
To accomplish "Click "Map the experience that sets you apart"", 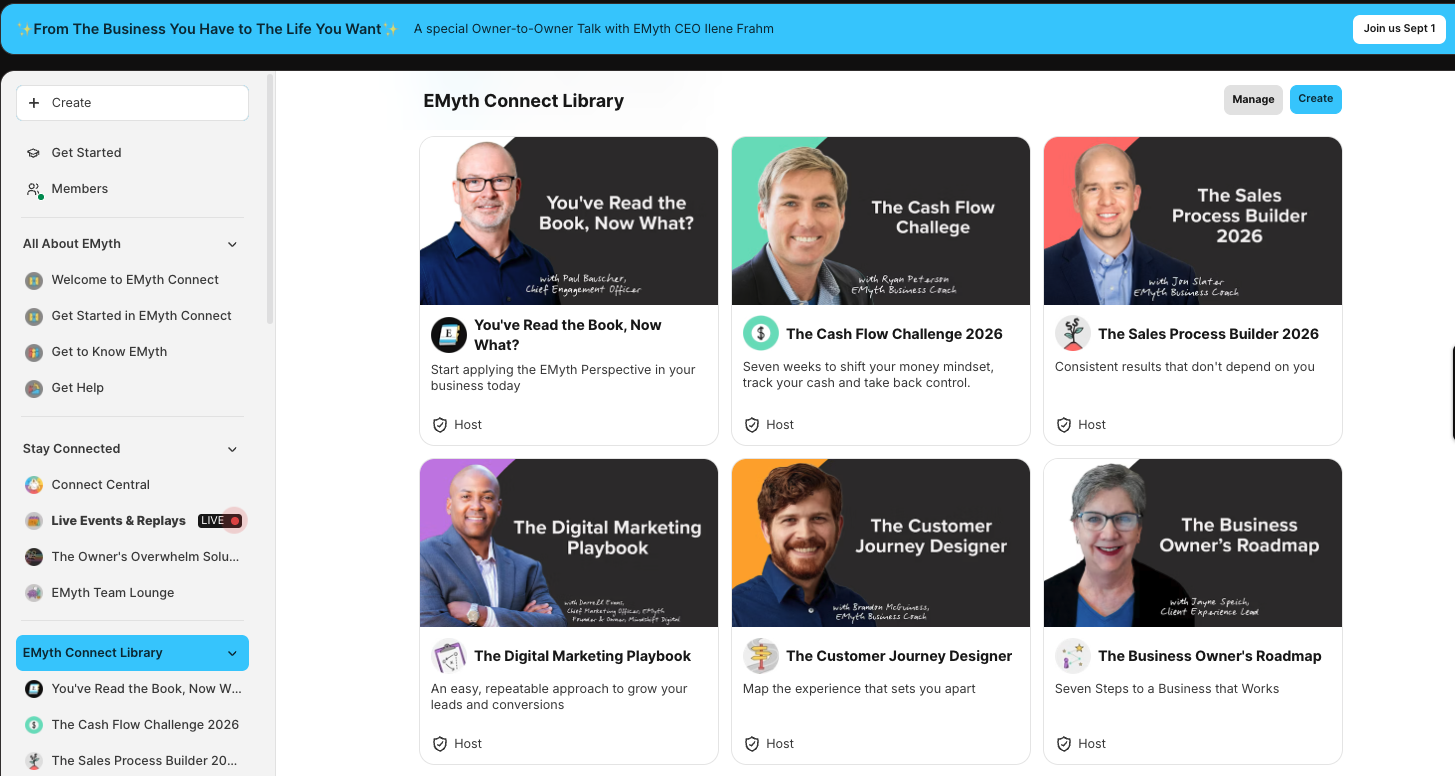I will (x=859, y=689).
